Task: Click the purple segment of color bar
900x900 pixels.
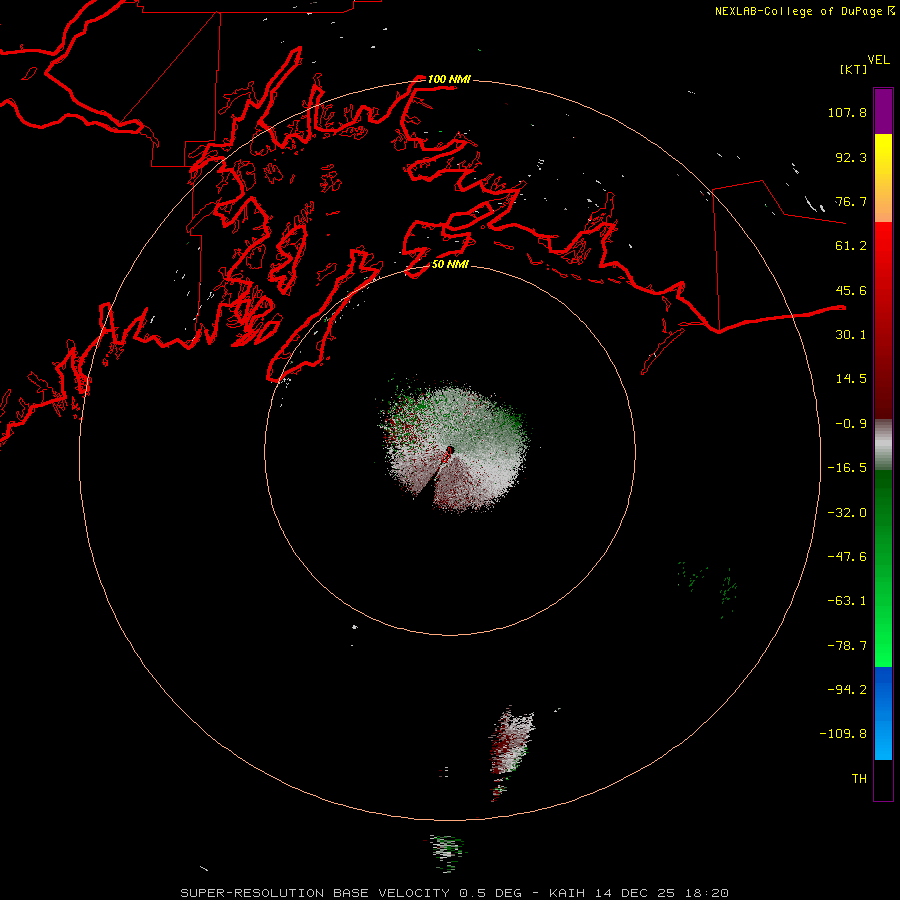Action: coord(883,111)
